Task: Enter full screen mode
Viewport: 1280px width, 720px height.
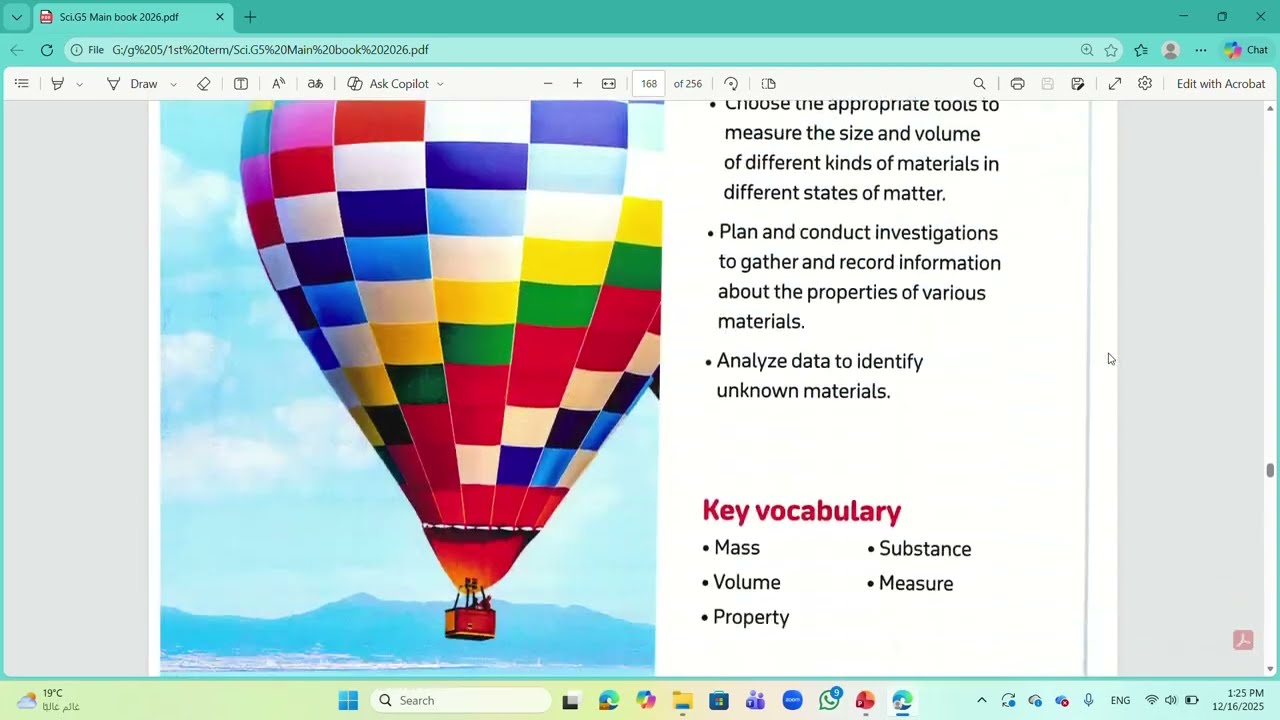Action: click(1115, 84)
